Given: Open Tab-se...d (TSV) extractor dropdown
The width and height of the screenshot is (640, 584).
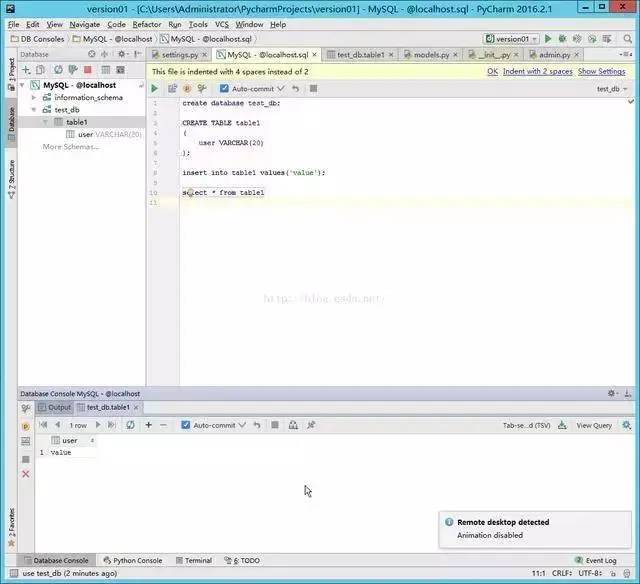Looking at the screenshot, I should click(x=526, y=425).
